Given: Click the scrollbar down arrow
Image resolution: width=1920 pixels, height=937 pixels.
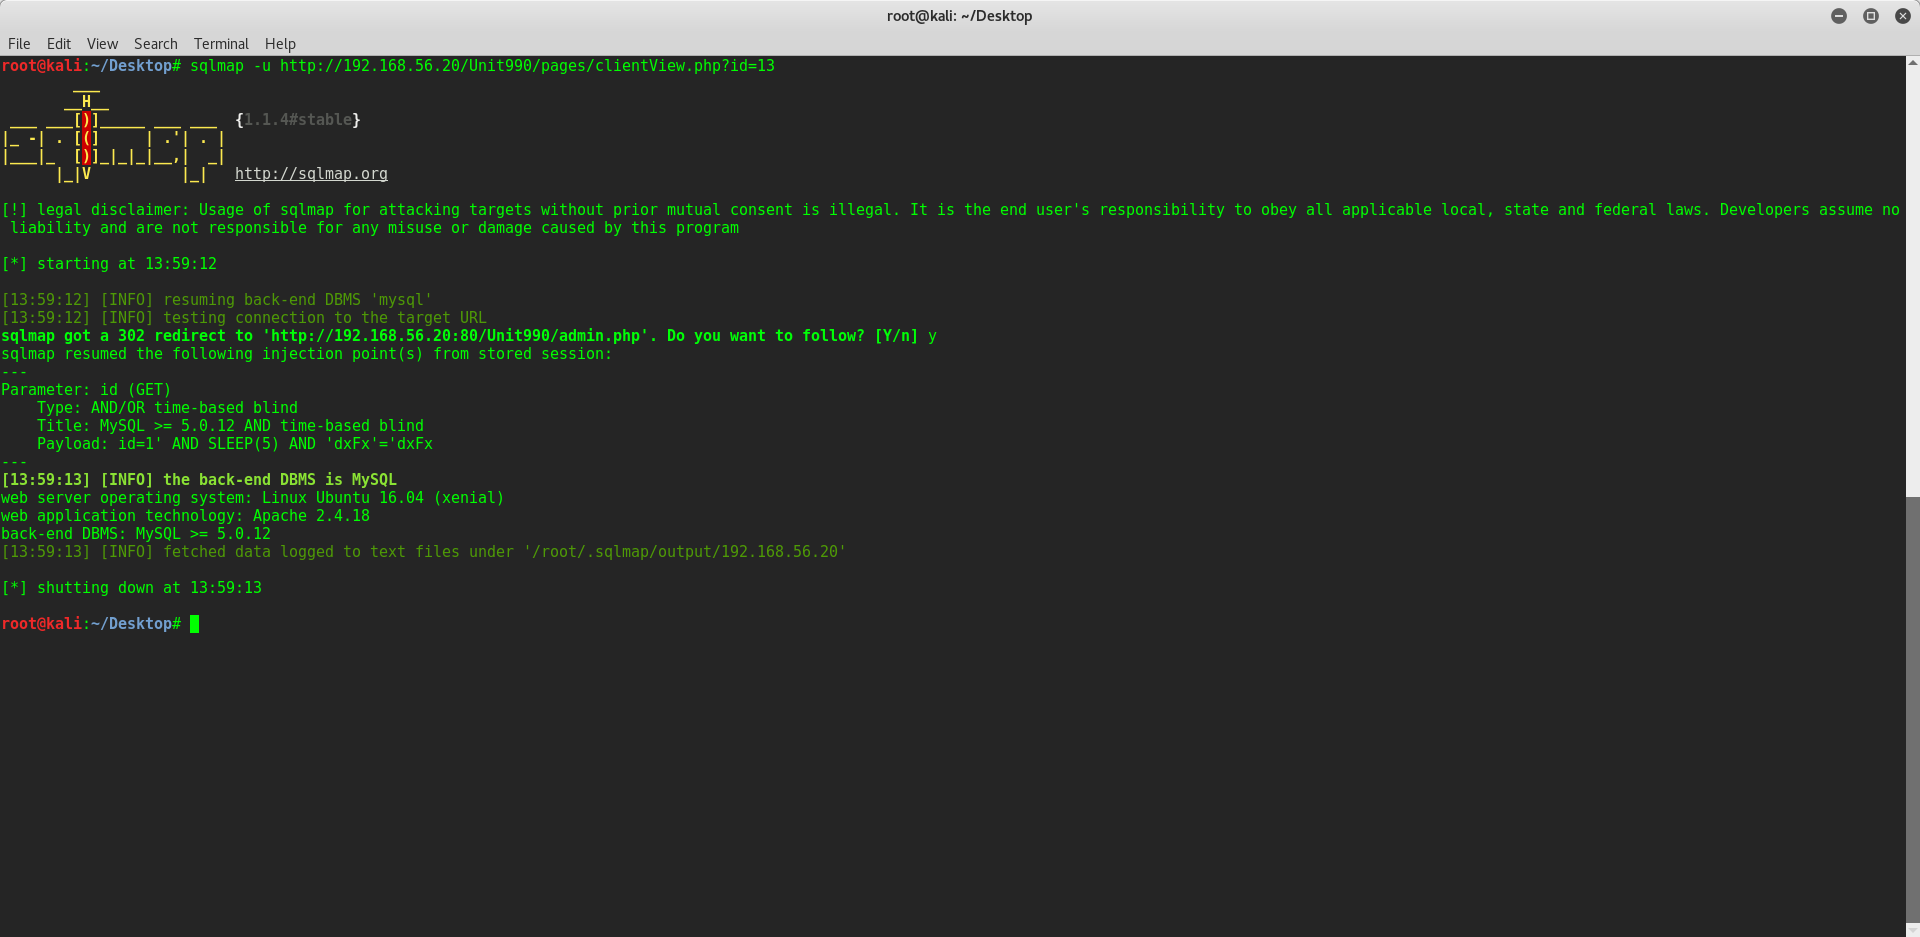Looking at the screenshot, I should [x=1913, y=930].
